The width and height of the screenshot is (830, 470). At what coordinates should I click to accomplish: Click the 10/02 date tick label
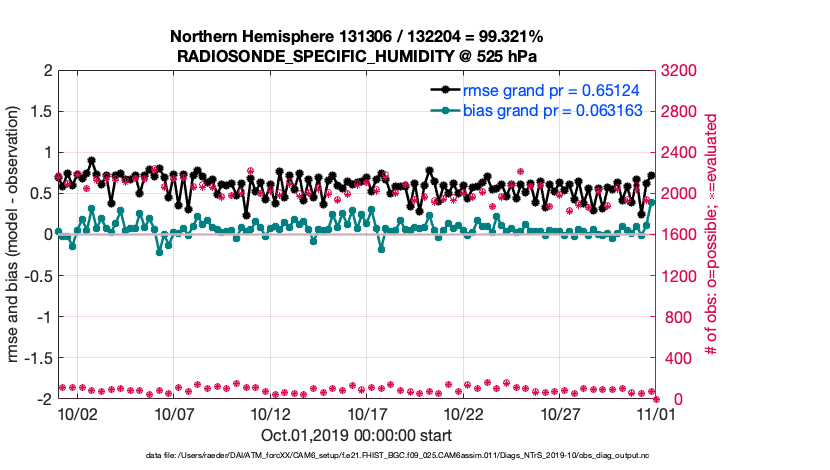(x=77, y=414)
